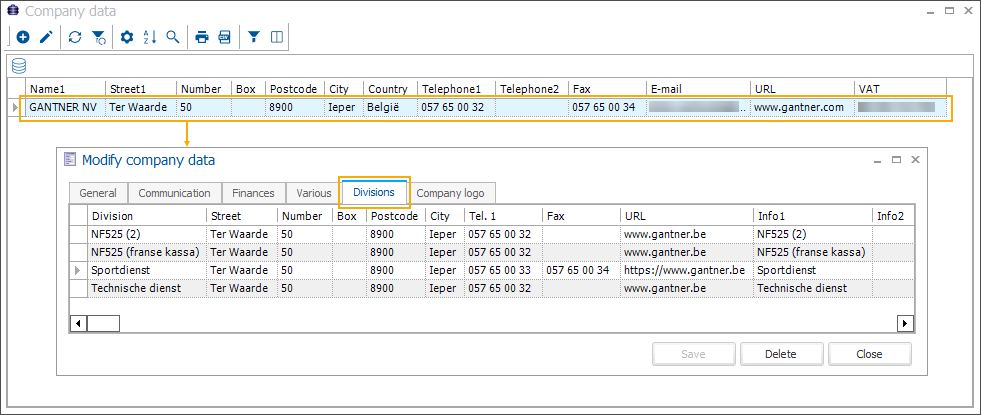Click the Telephone2 column header
The width and height of the screenshot is (981, 415).
(532, 89)
